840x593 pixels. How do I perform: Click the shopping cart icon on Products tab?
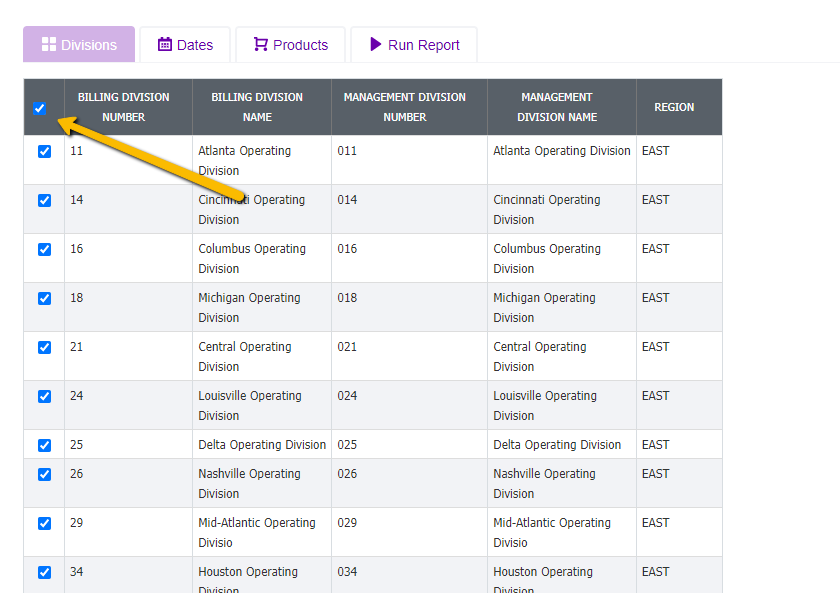point(261,45)
